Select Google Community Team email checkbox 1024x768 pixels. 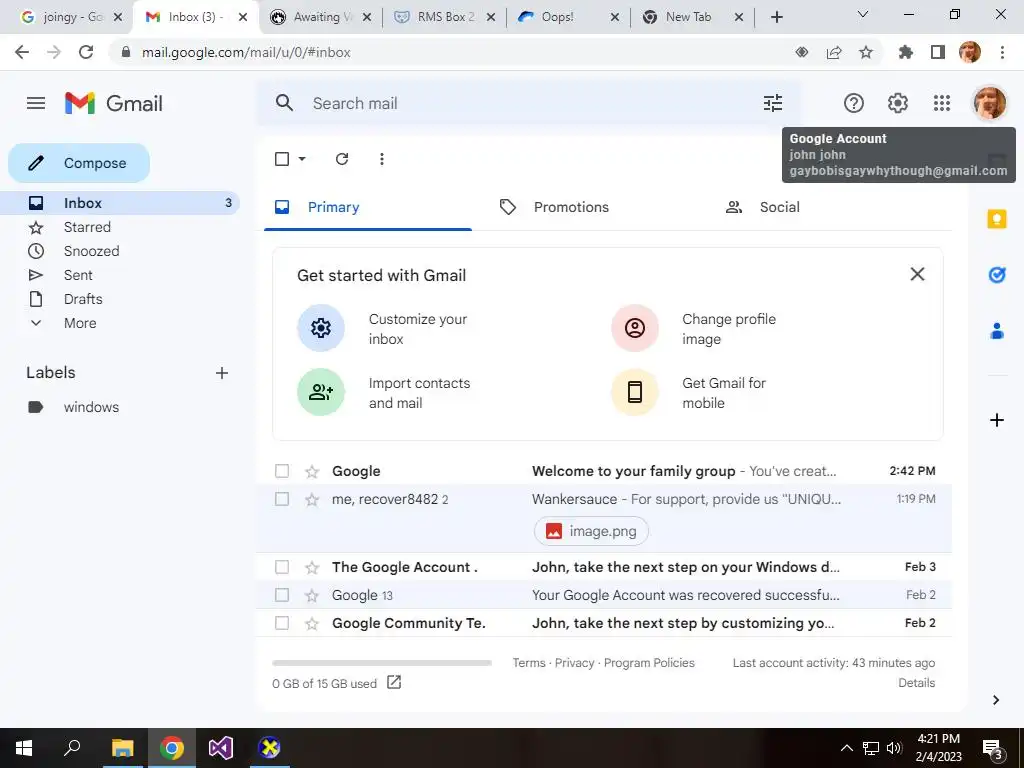[x=281, y=623]
